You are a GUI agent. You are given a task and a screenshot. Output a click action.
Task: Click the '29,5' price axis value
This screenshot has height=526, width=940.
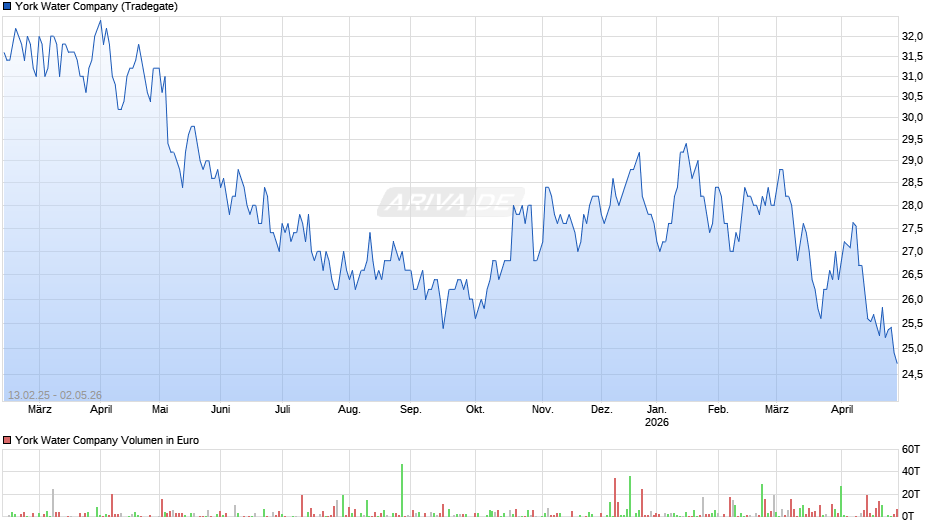click(x=912, y=140)
